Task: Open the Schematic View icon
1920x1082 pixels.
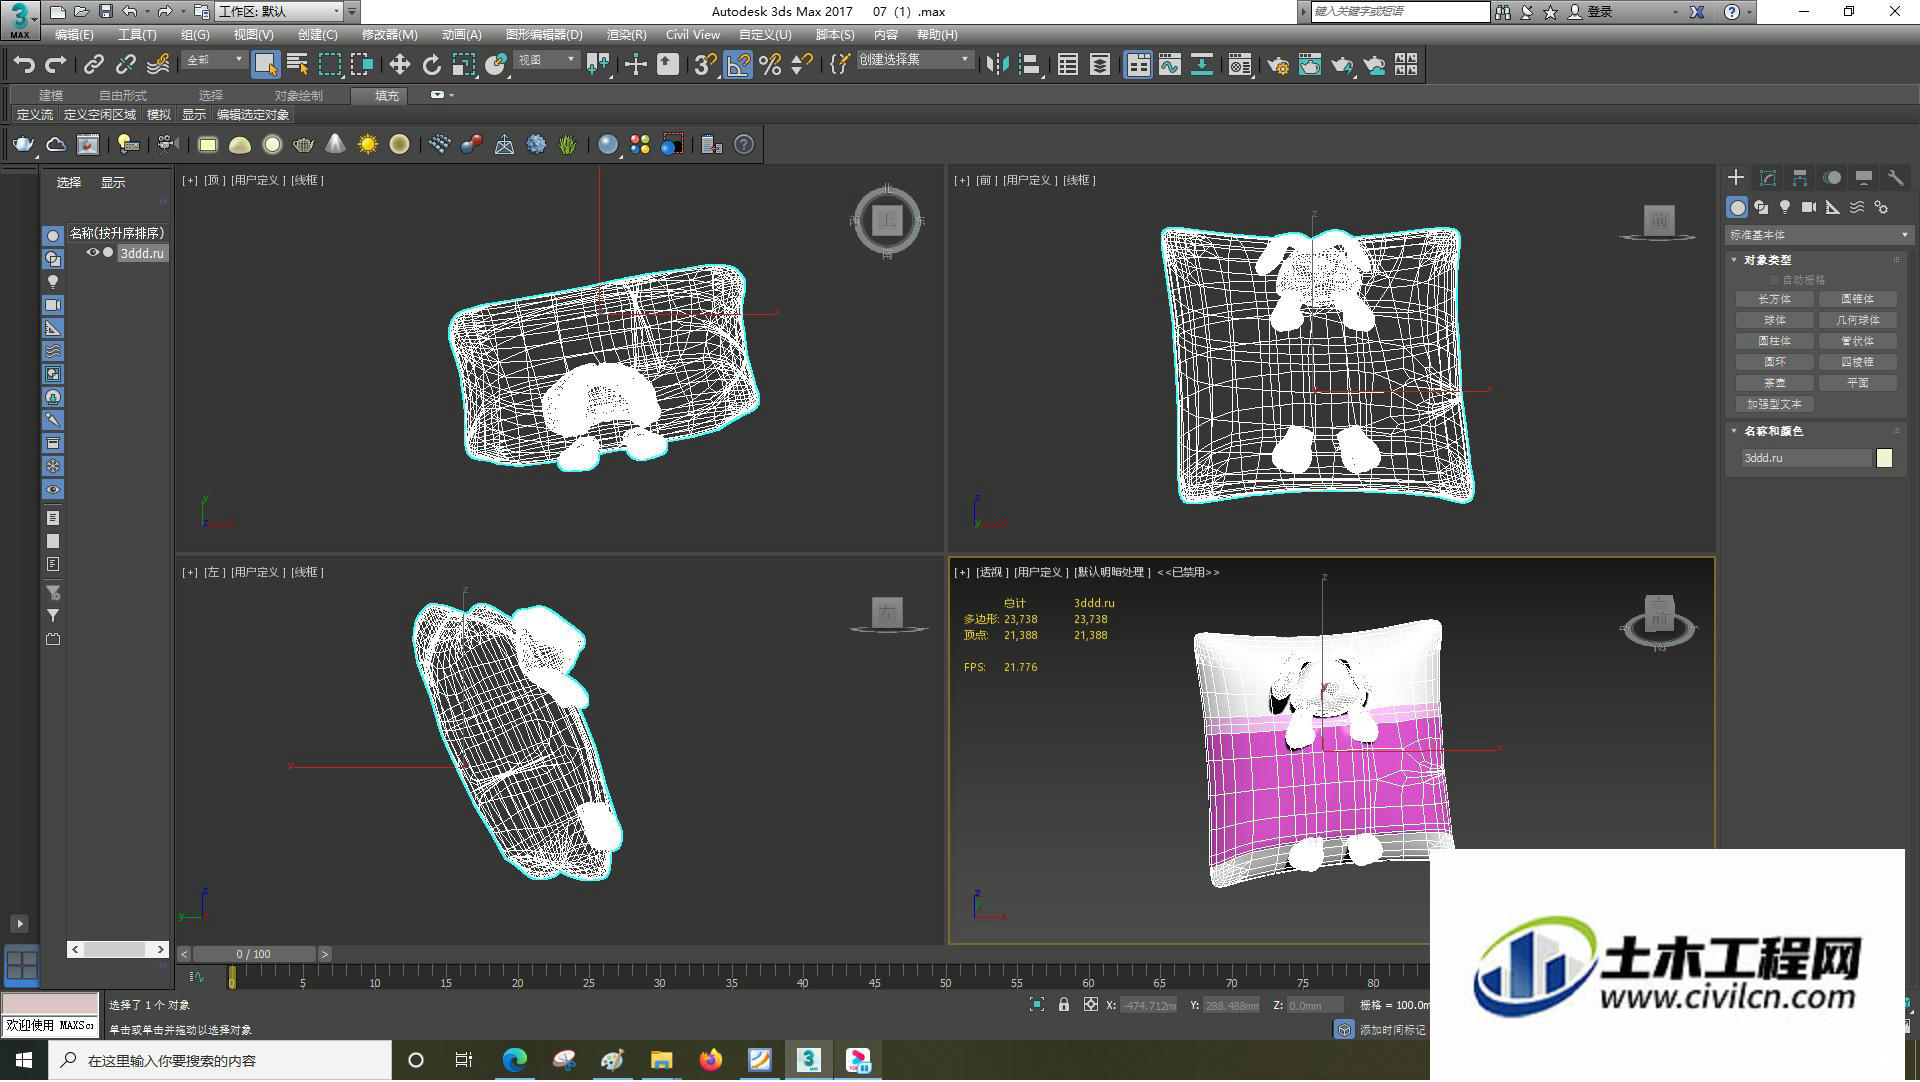Action: [x=1201, y=65]
